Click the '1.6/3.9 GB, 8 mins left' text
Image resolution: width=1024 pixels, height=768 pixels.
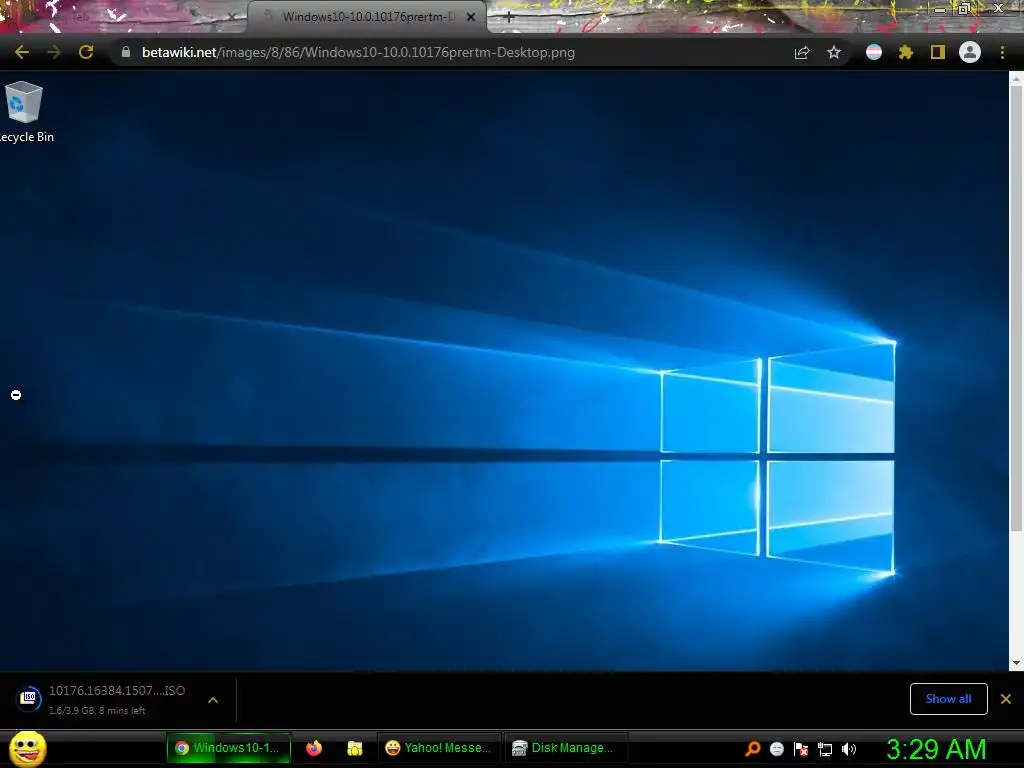click(97, 711)
